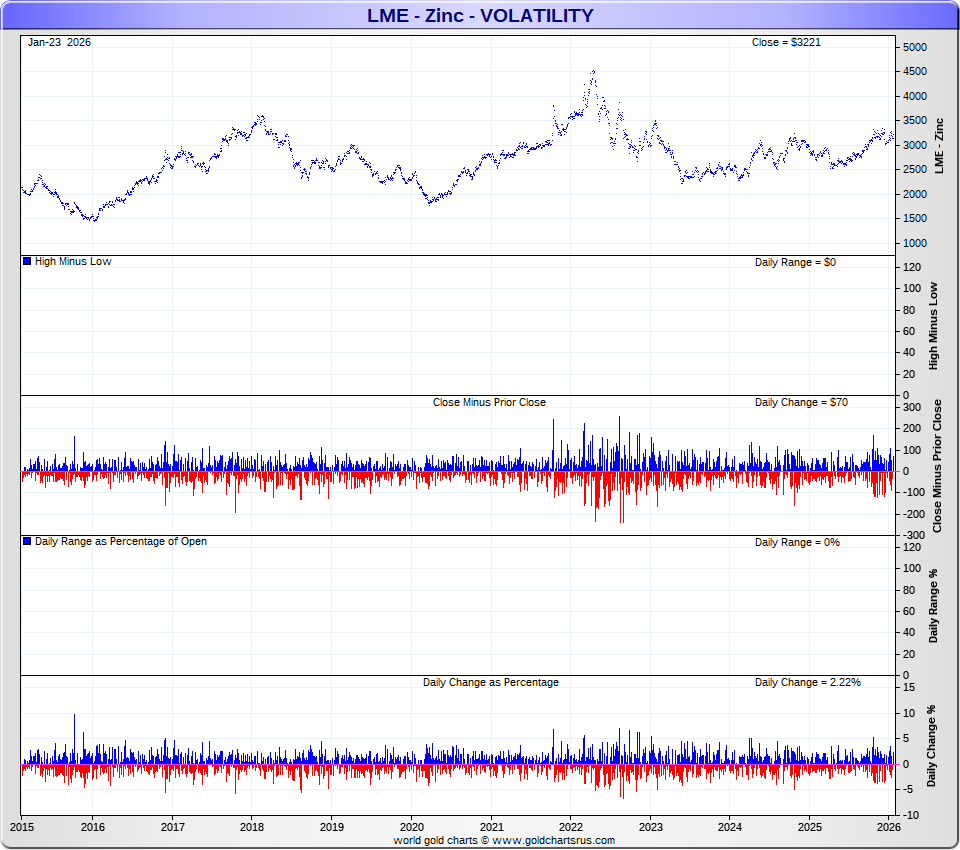
Task: Click the 2023 label on the time axis
Action: point(651,827)
